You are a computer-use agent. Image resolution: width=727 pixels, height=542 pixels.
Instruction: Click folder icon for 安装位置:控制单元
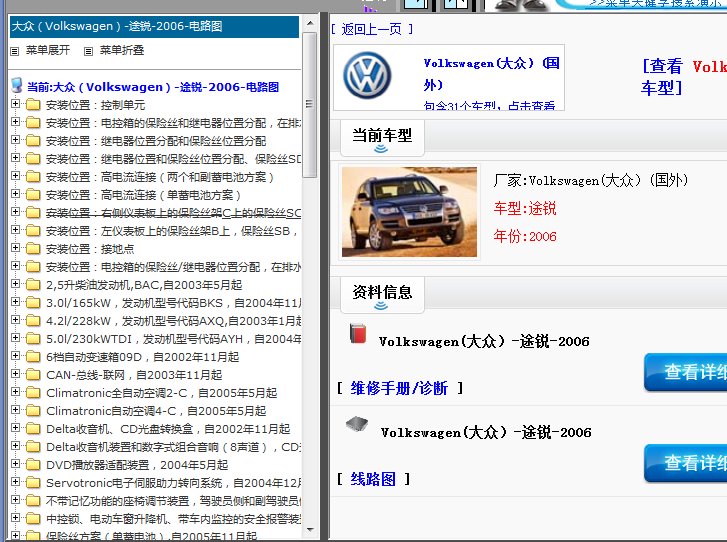point(33,105)
